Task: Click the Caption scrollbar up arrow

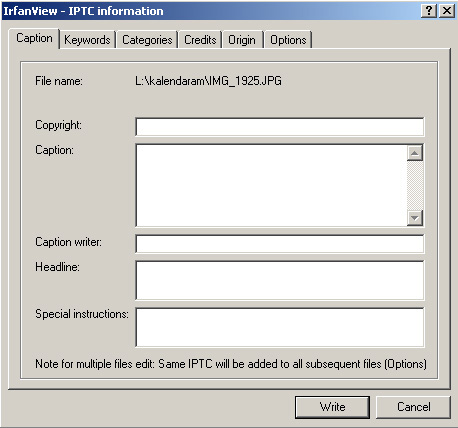Action: click(415, 153)
